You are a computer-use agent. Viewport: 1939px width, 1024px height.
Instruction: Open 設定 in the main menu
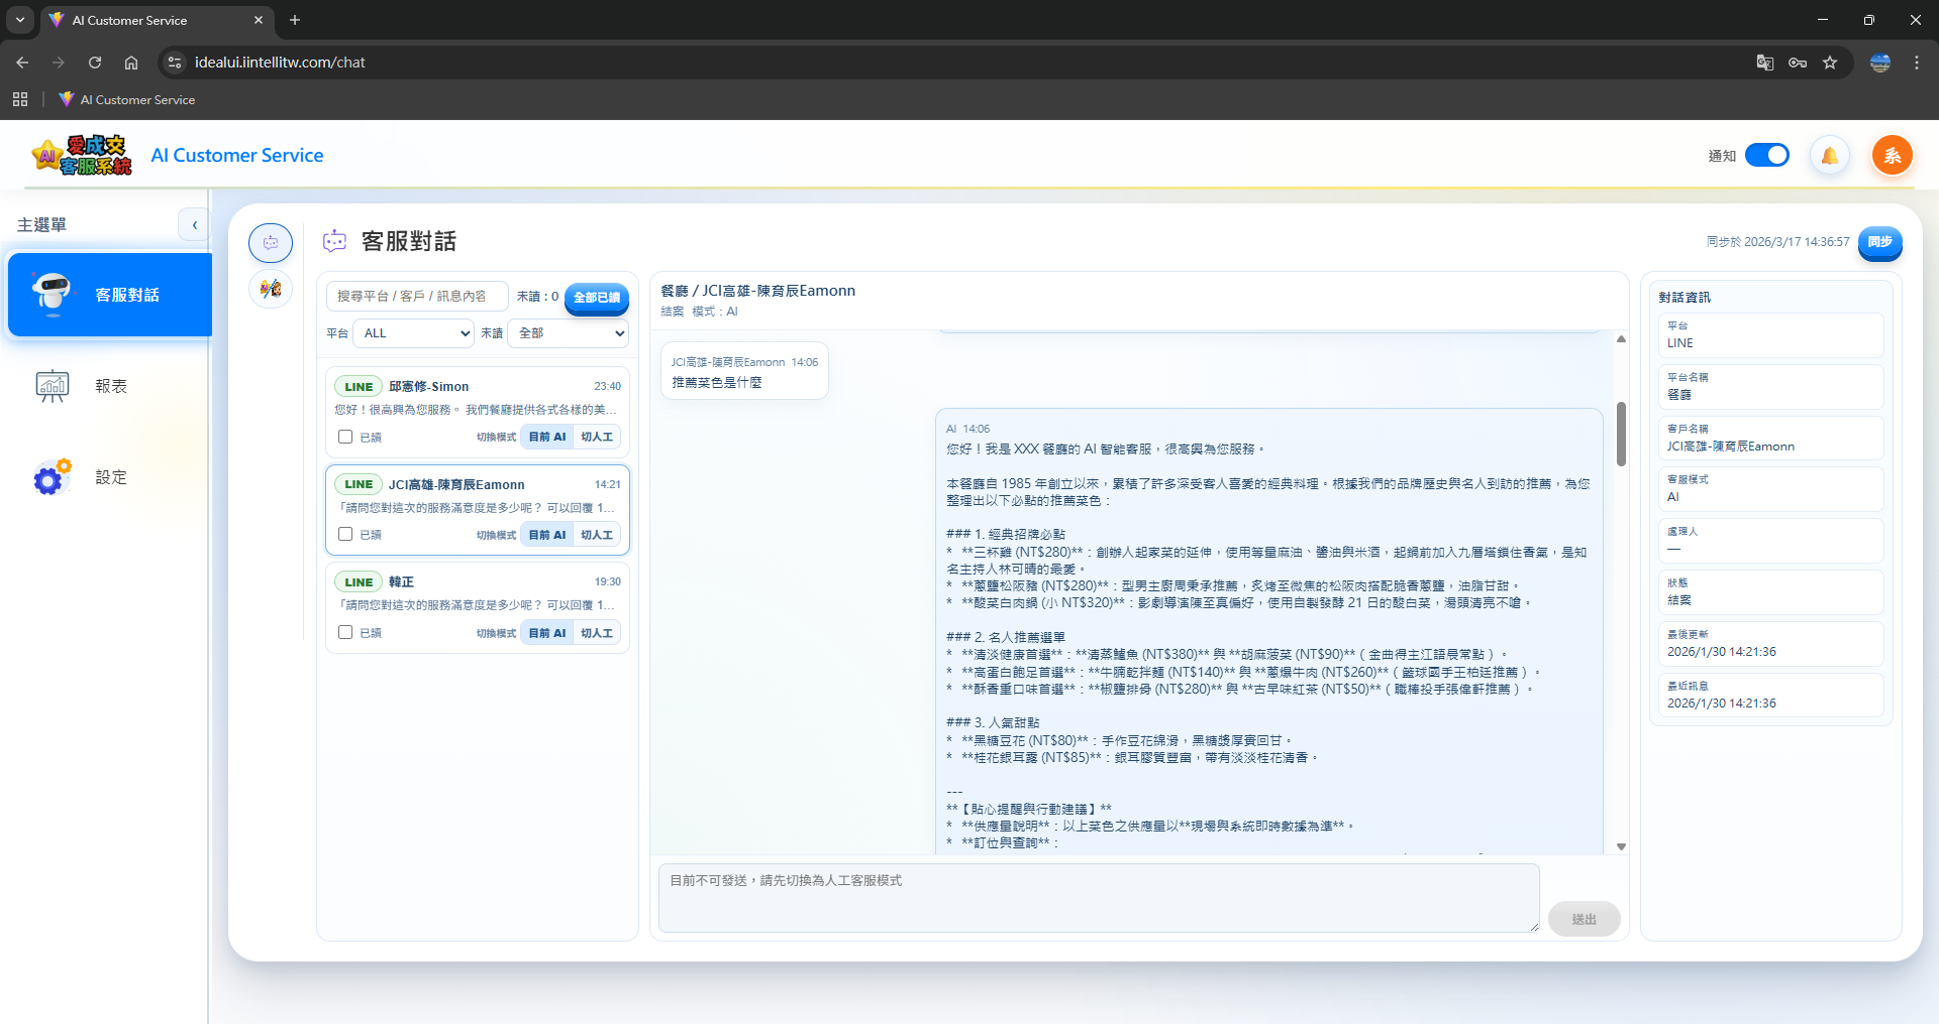(110, 478)
